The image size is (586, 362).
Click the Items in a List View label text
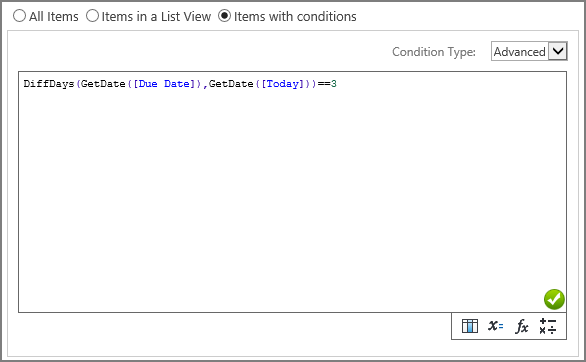click(x=156, y=16)
